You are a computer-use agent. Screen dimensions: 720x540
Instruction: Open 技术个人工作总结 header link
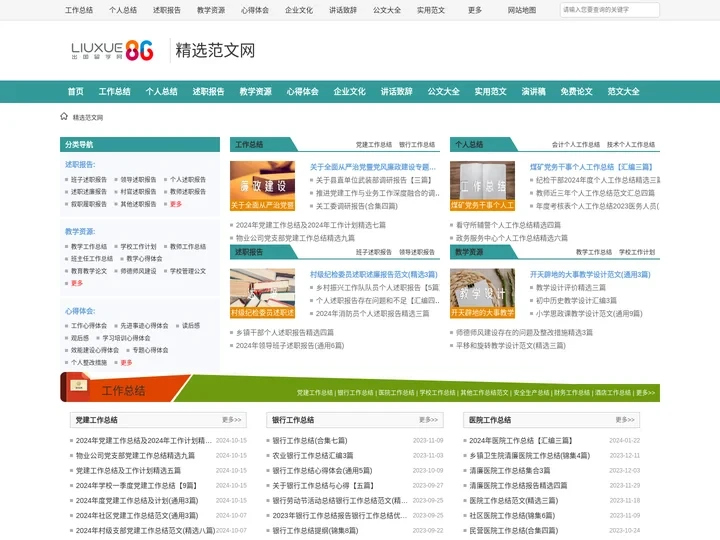click(631, 145)
